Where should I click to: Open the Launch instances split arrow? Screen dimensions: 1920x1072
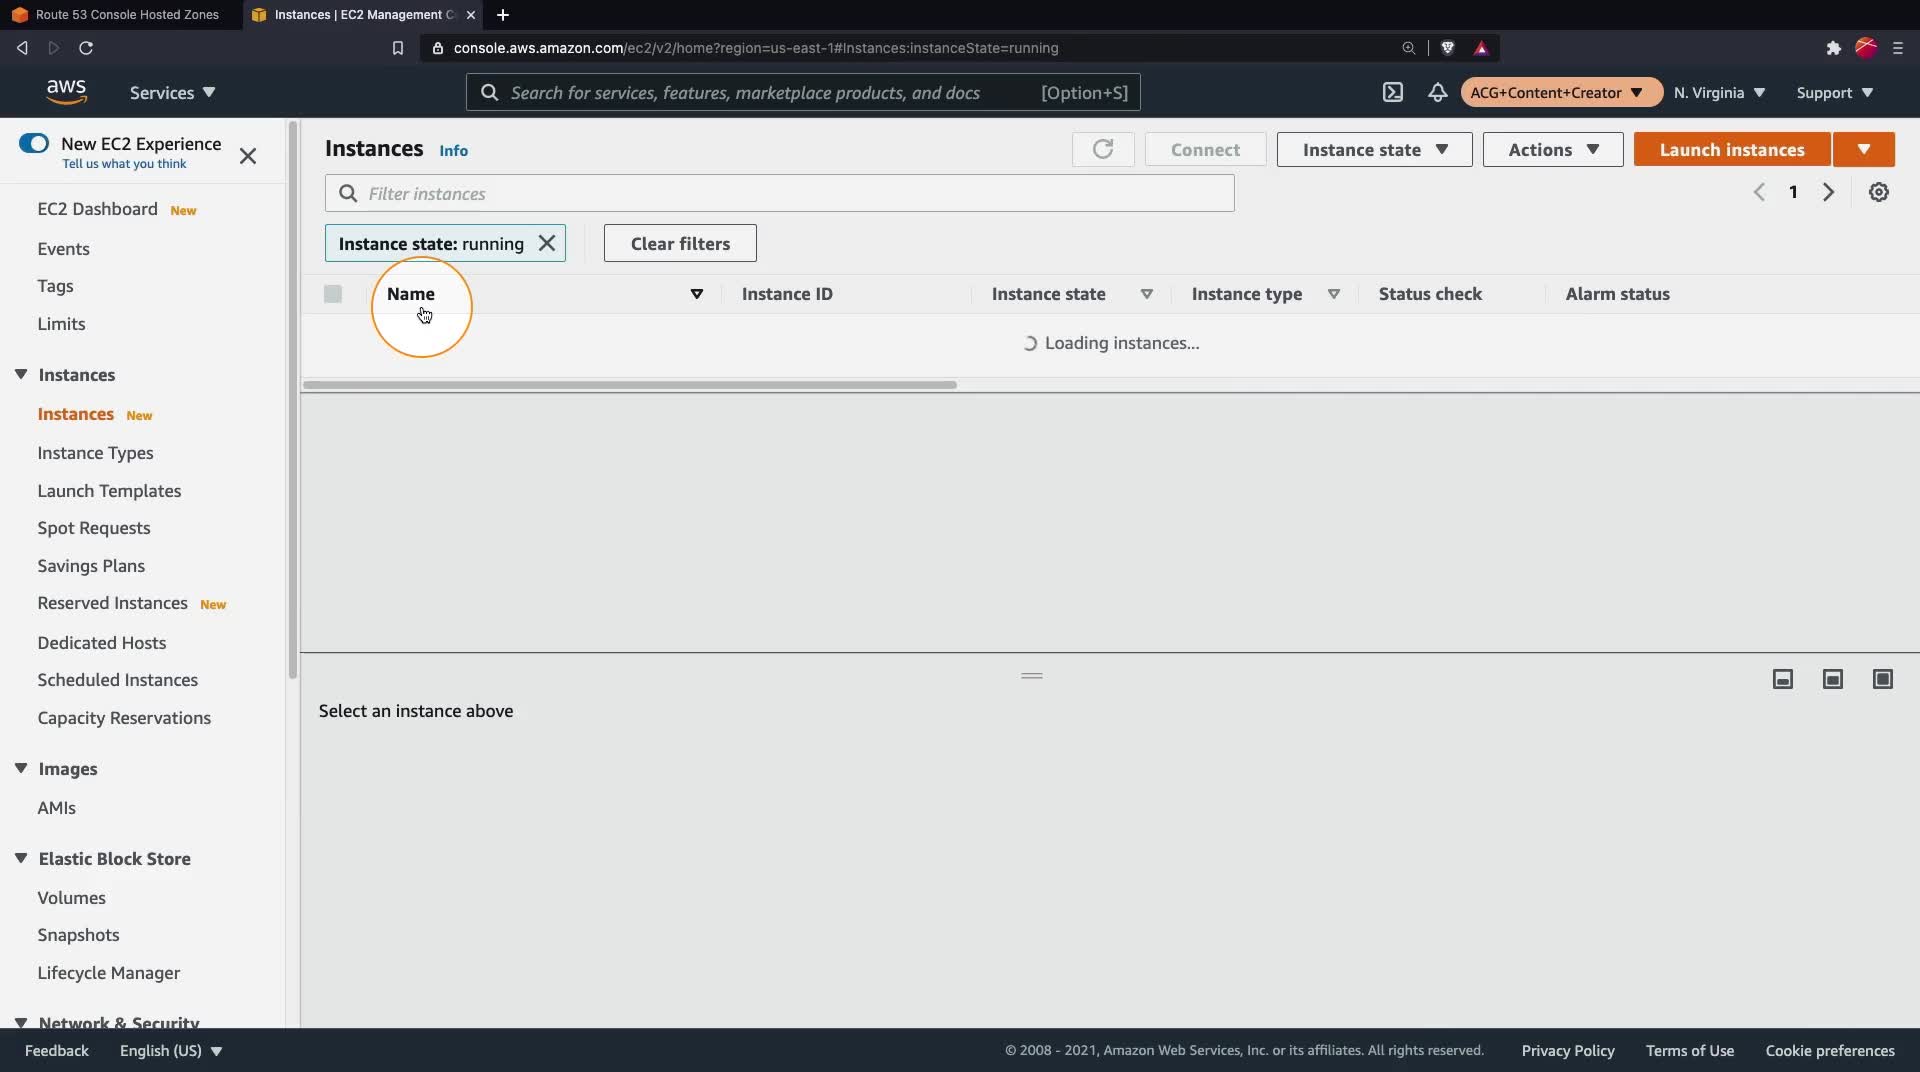click(1864, 149)
